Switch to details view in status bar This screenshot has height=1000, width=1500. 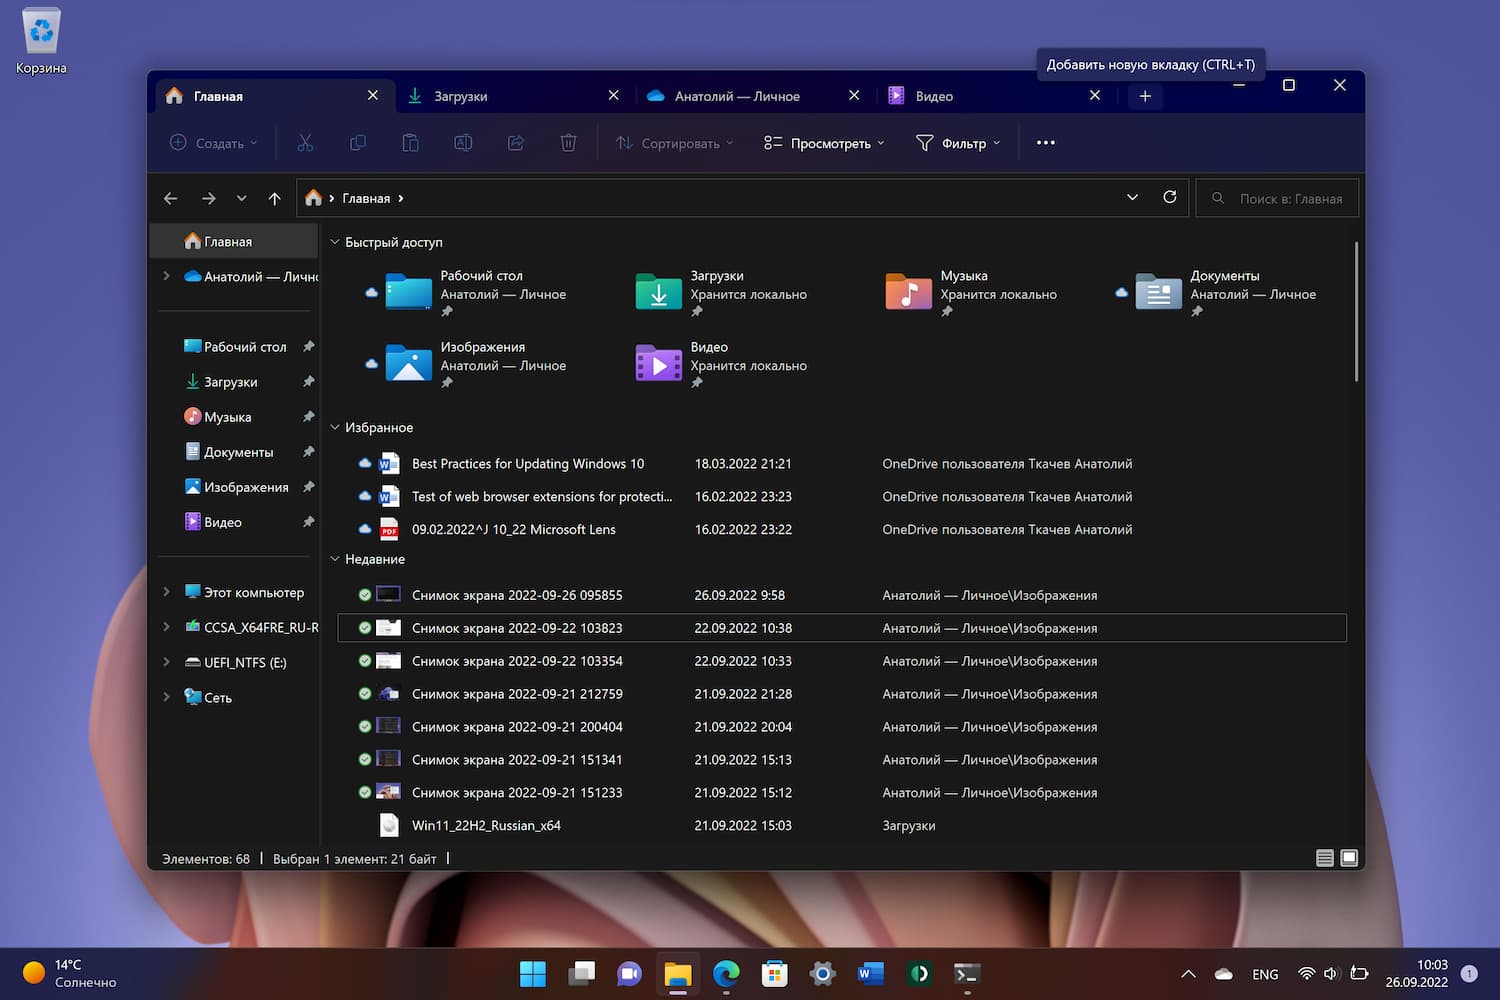click(x=1324, y=858)
